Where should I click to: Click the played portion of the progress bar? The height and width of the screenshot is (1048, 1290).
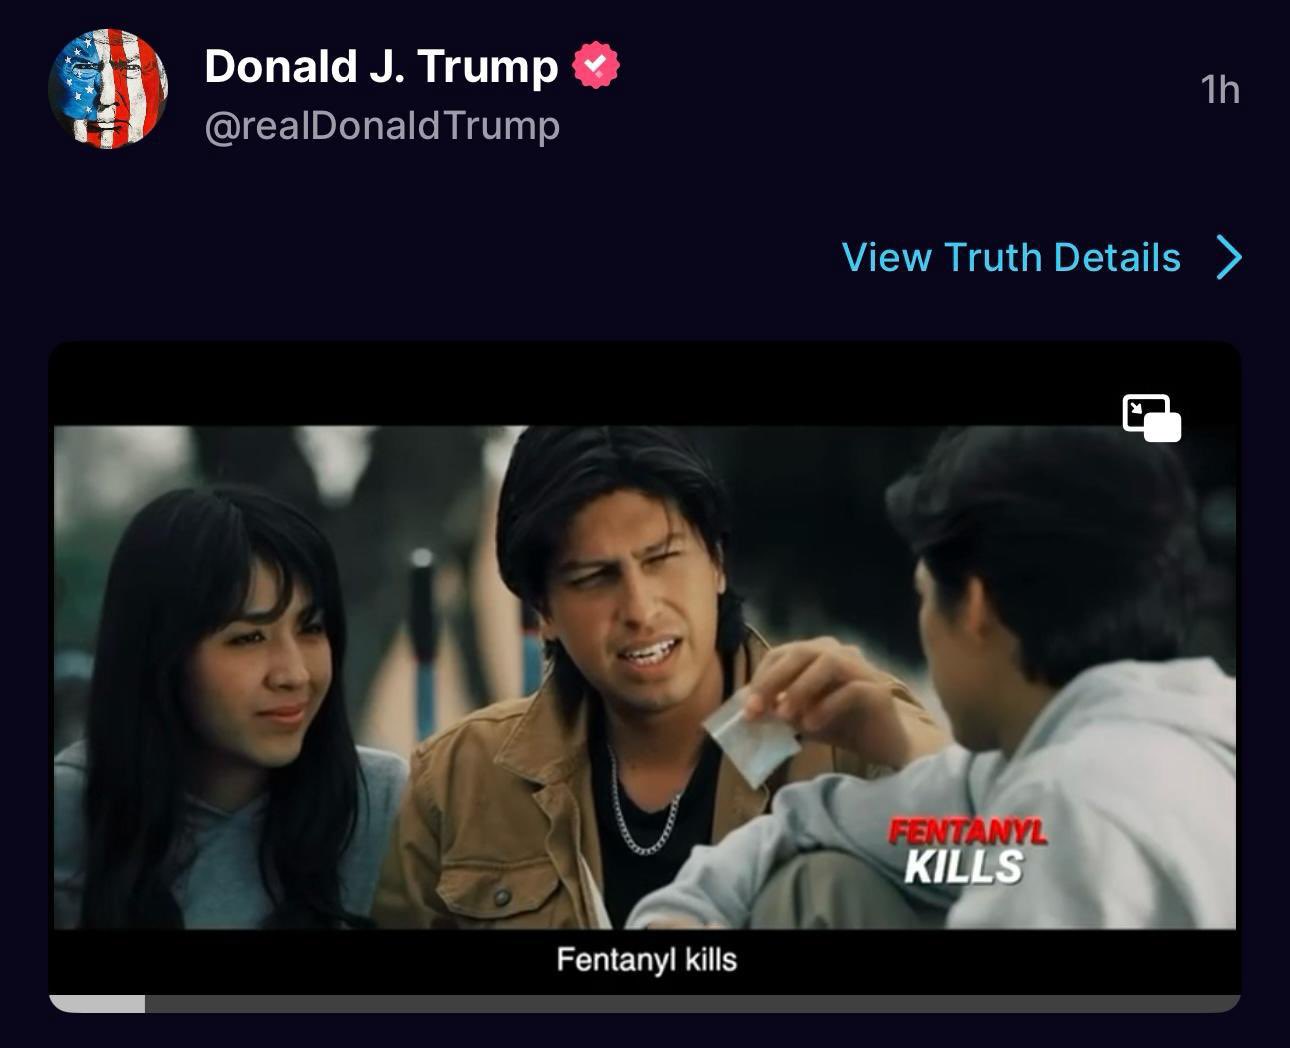[x=97, y=1003]
